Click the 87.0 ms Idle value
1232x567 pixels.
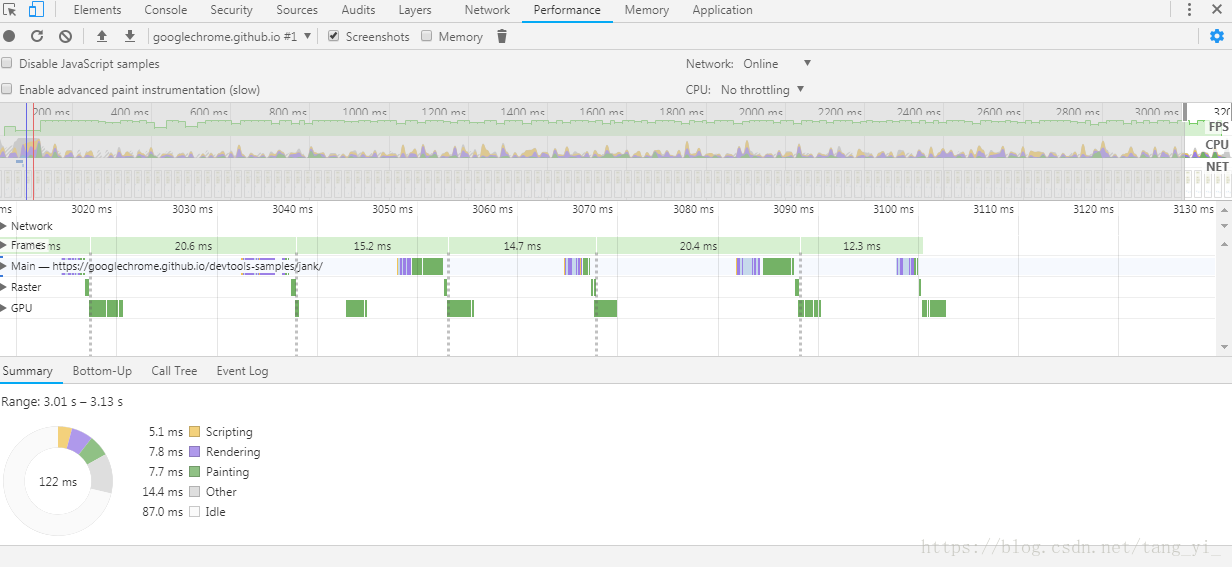click(163, 512)
